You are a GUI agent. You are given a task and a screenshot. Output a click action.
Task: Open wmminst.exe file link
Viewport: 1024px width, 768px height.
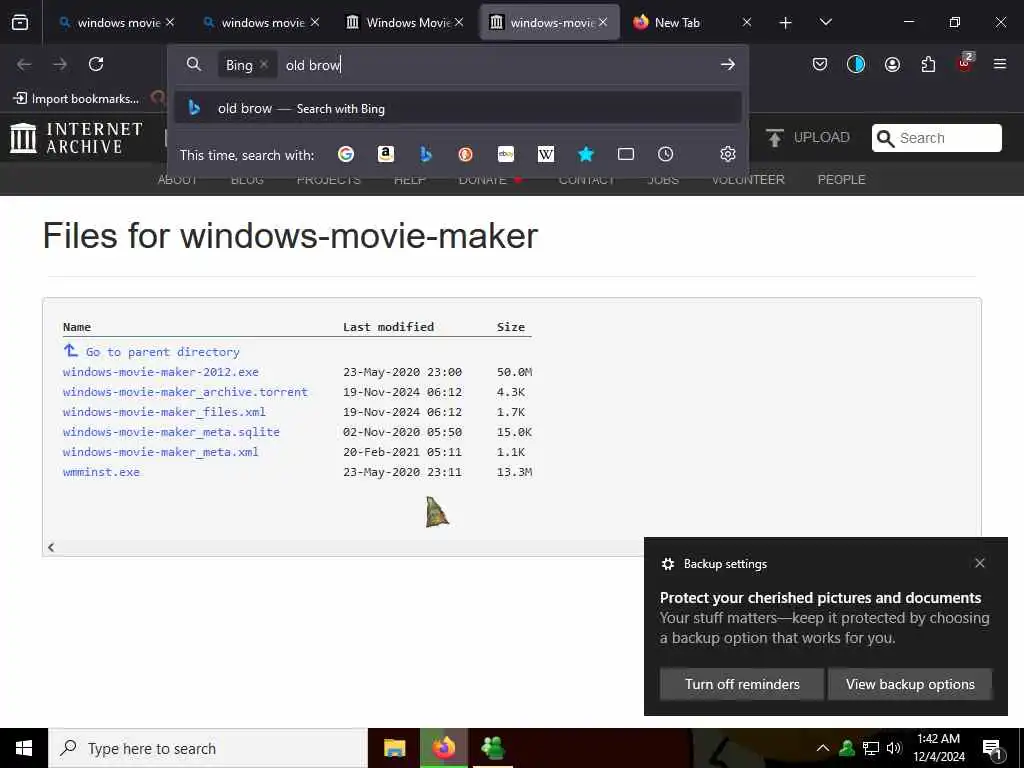101,472
